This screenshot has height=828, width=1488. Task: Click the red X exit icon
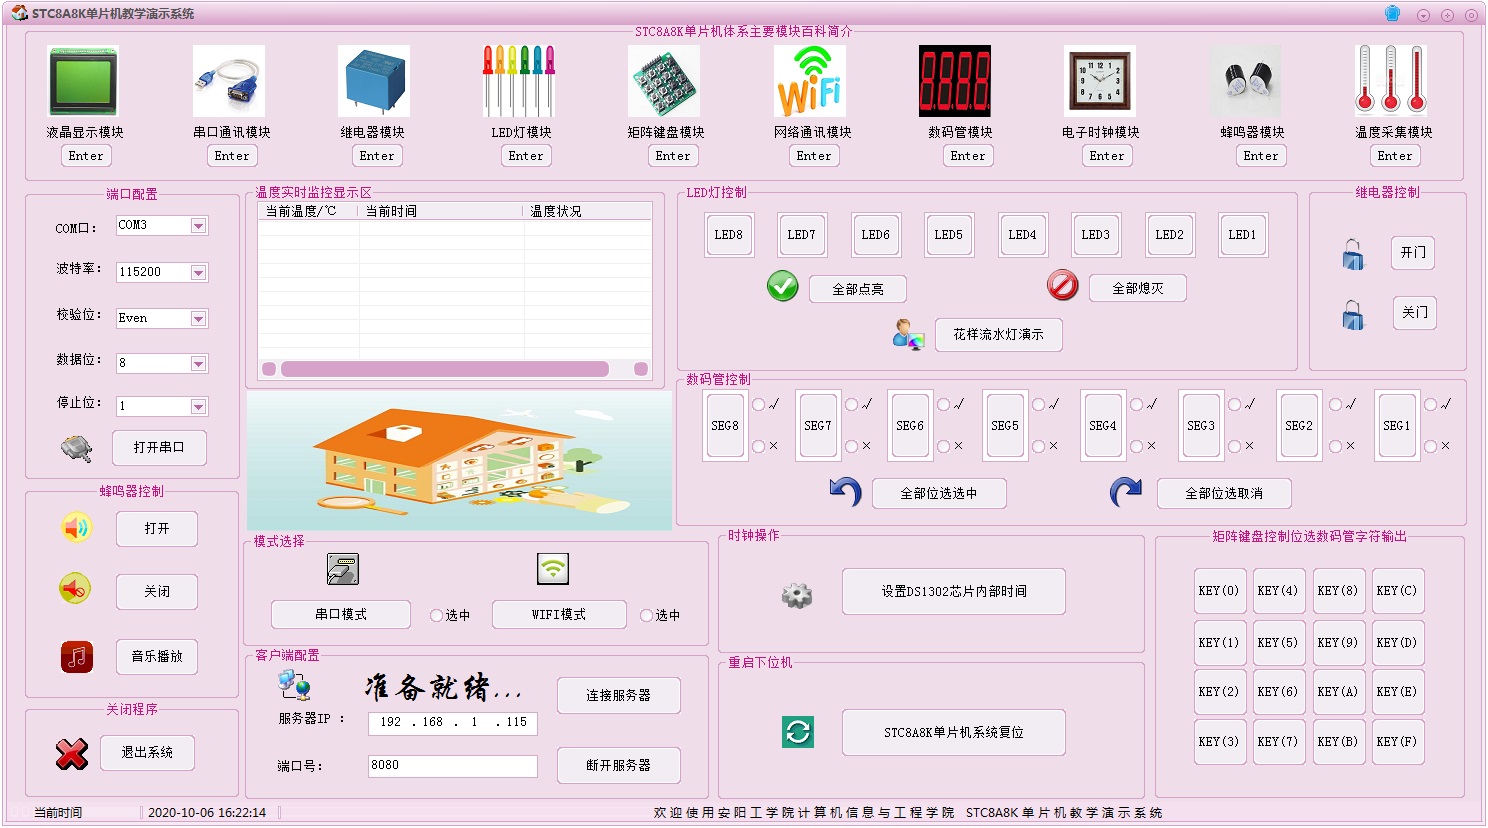[x=72, y=753]
